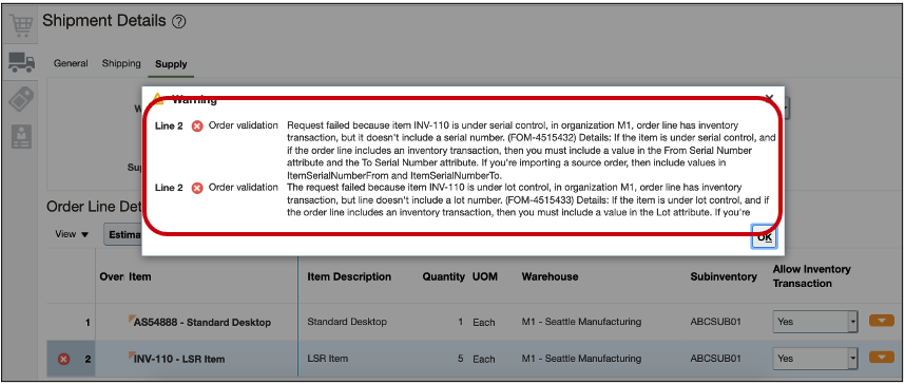
Task: Click red error icon on row 2
Action: pyautogui.click(x=64, y=359)
